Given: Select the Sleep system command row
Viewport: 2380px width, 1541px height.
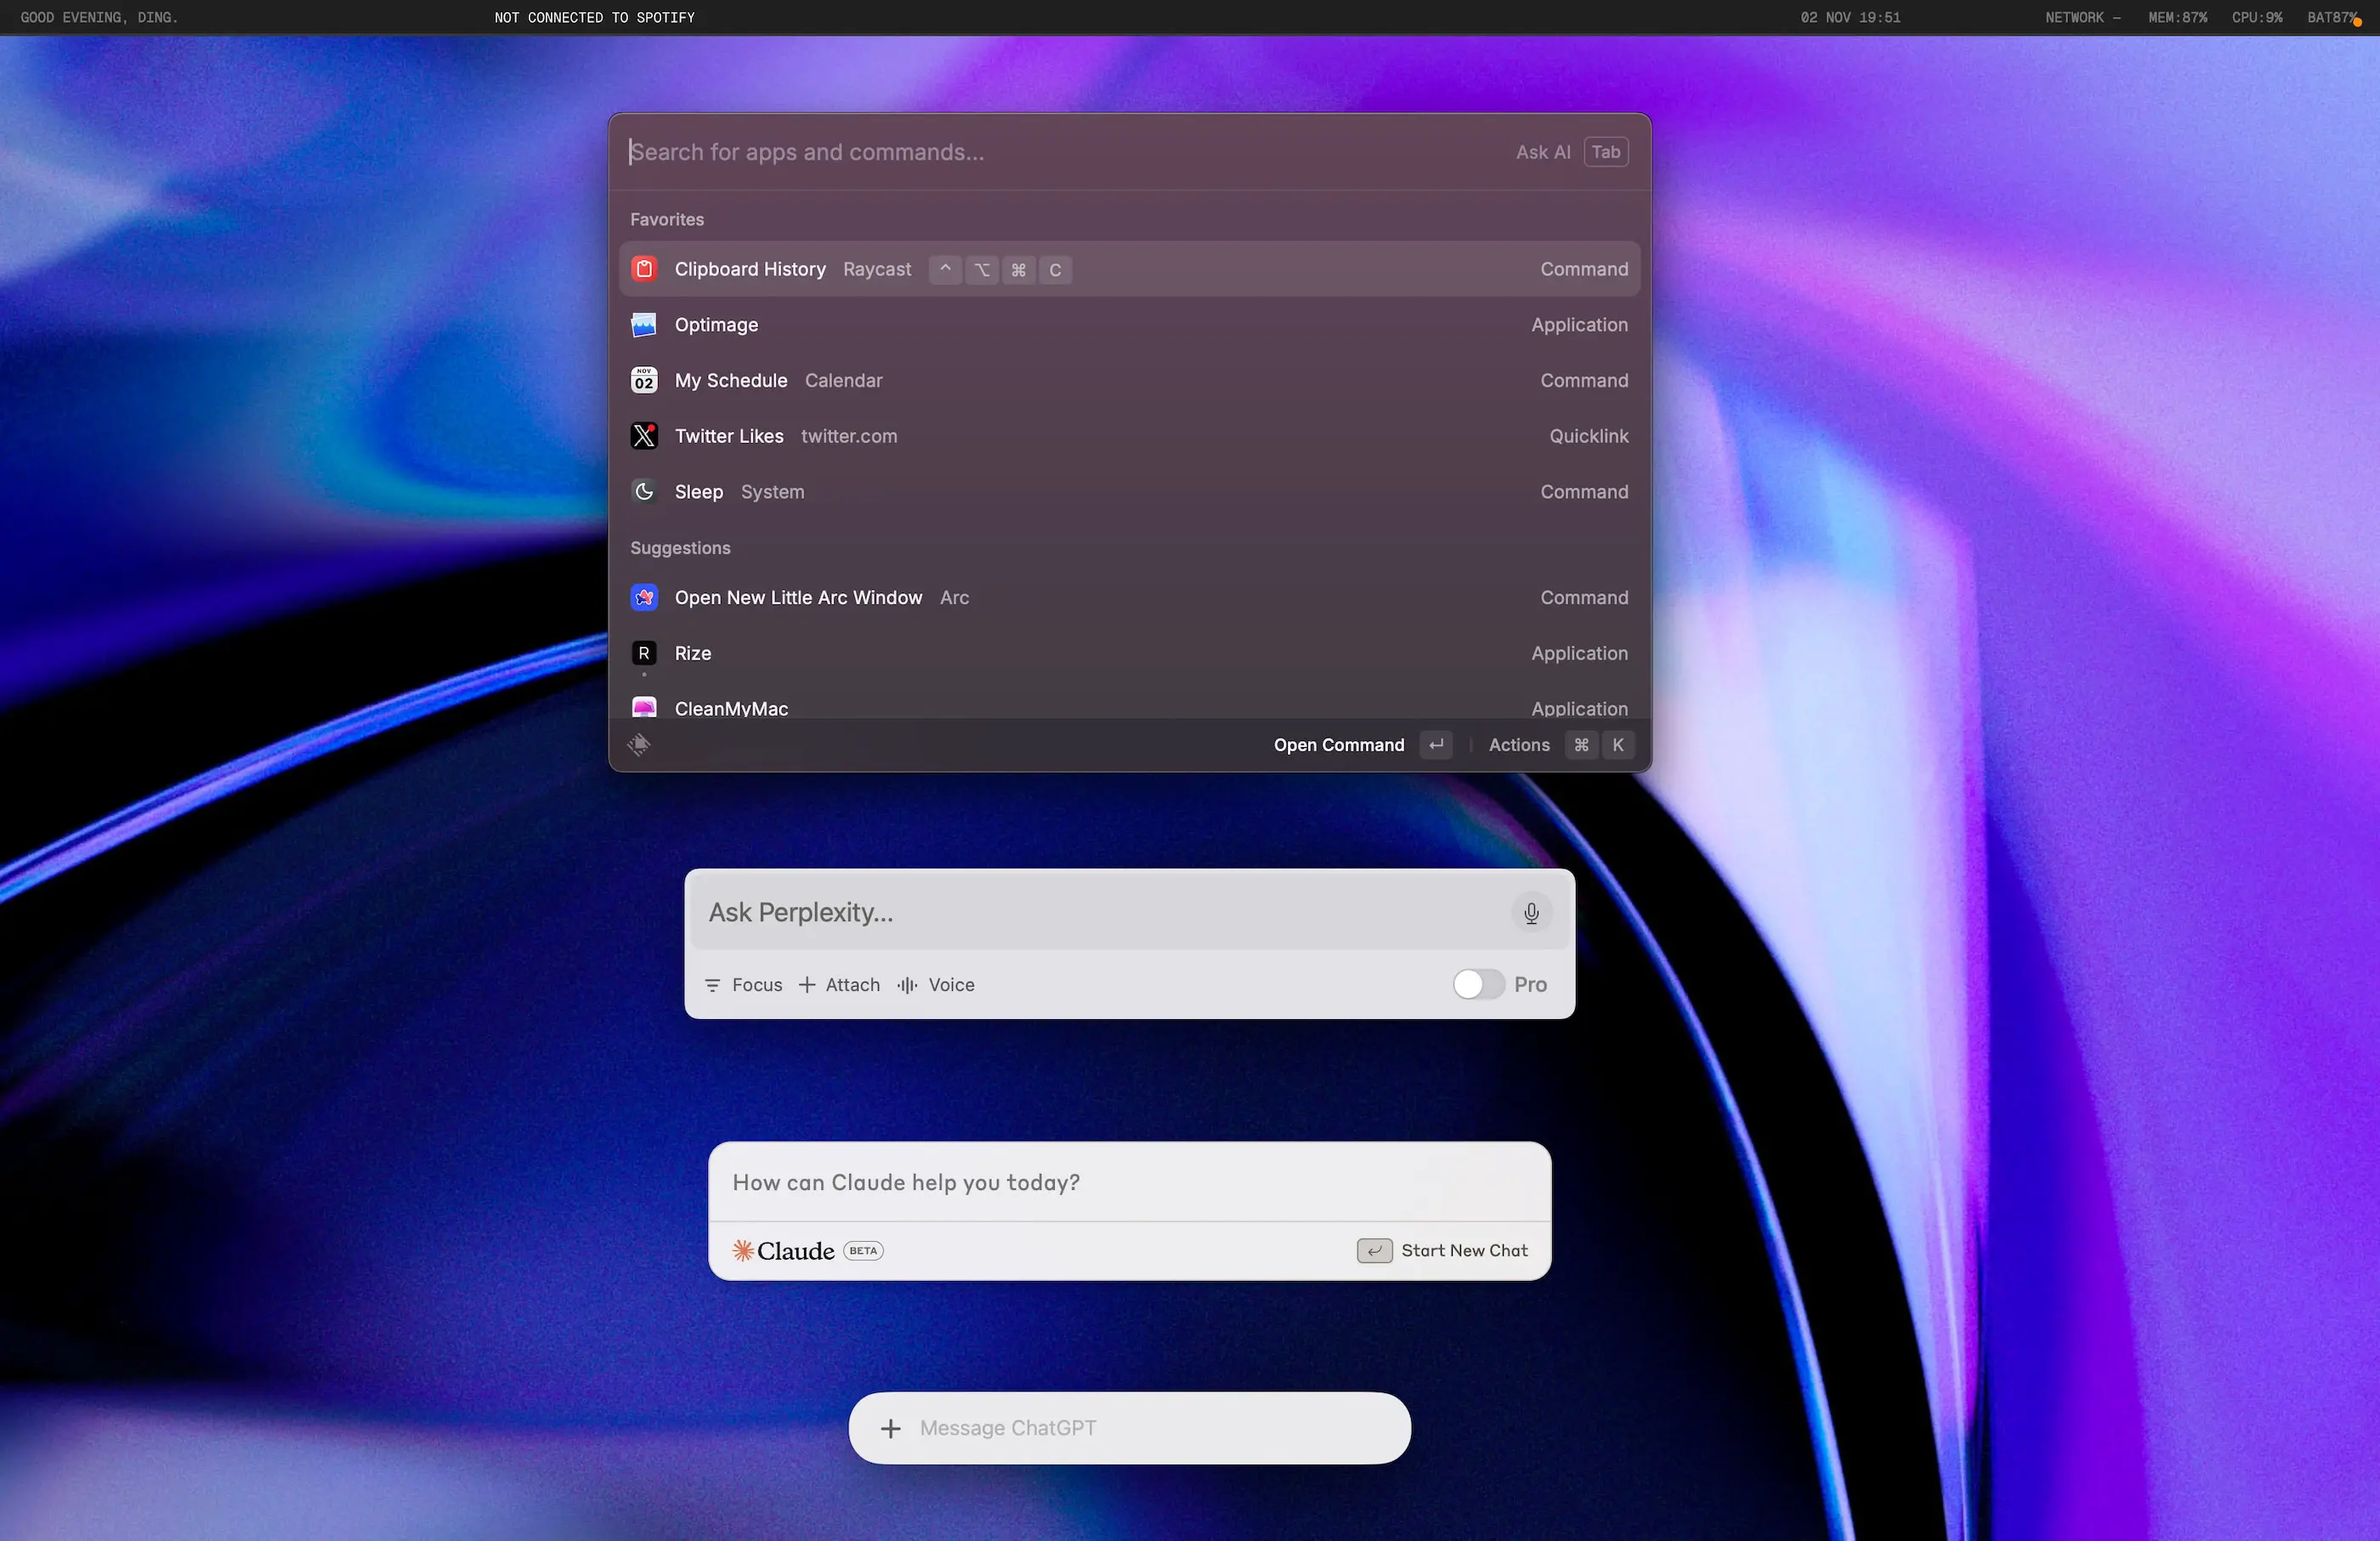Looking at the screenshot, I should [x=1129, y=492].
